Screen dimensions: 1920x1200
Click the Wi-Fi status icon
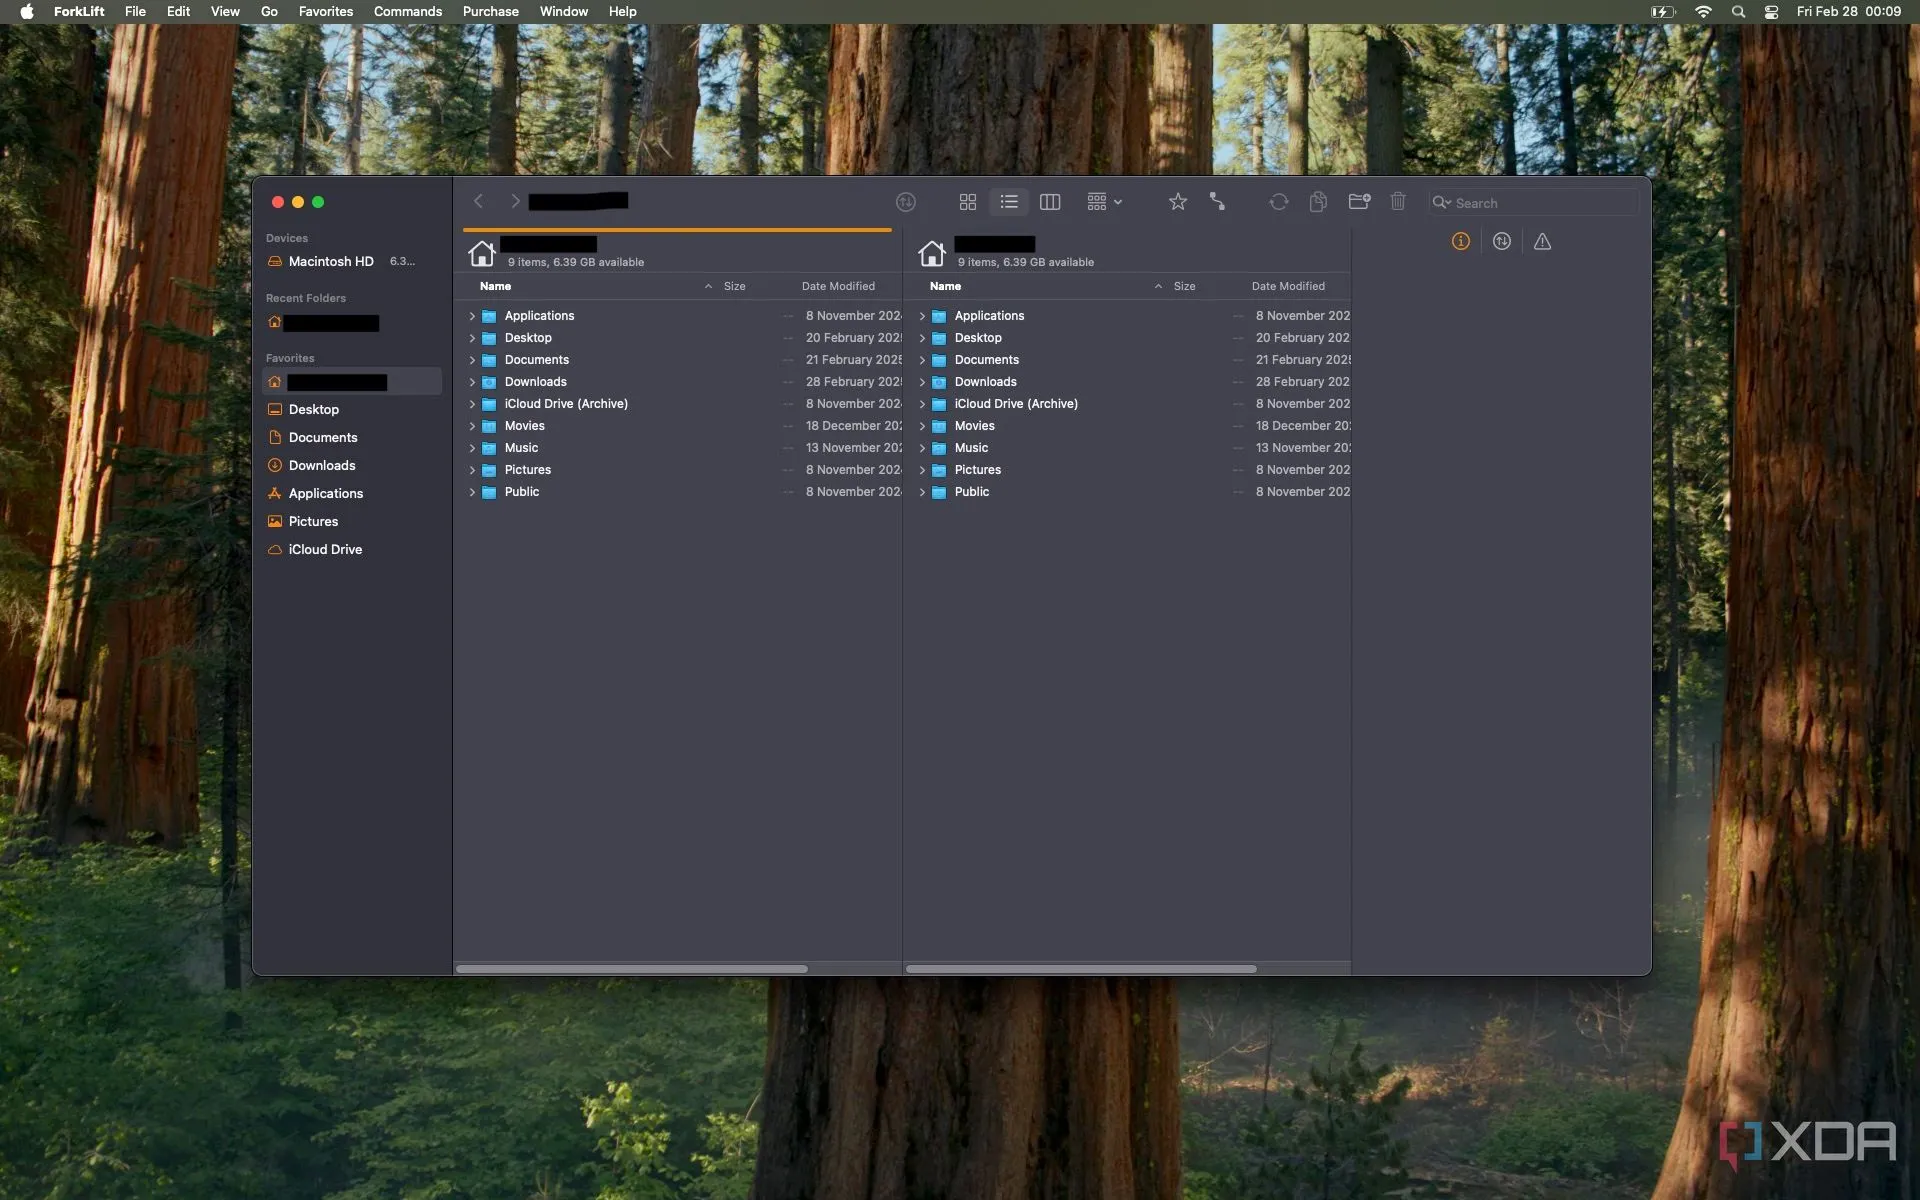pos(1703,11)
